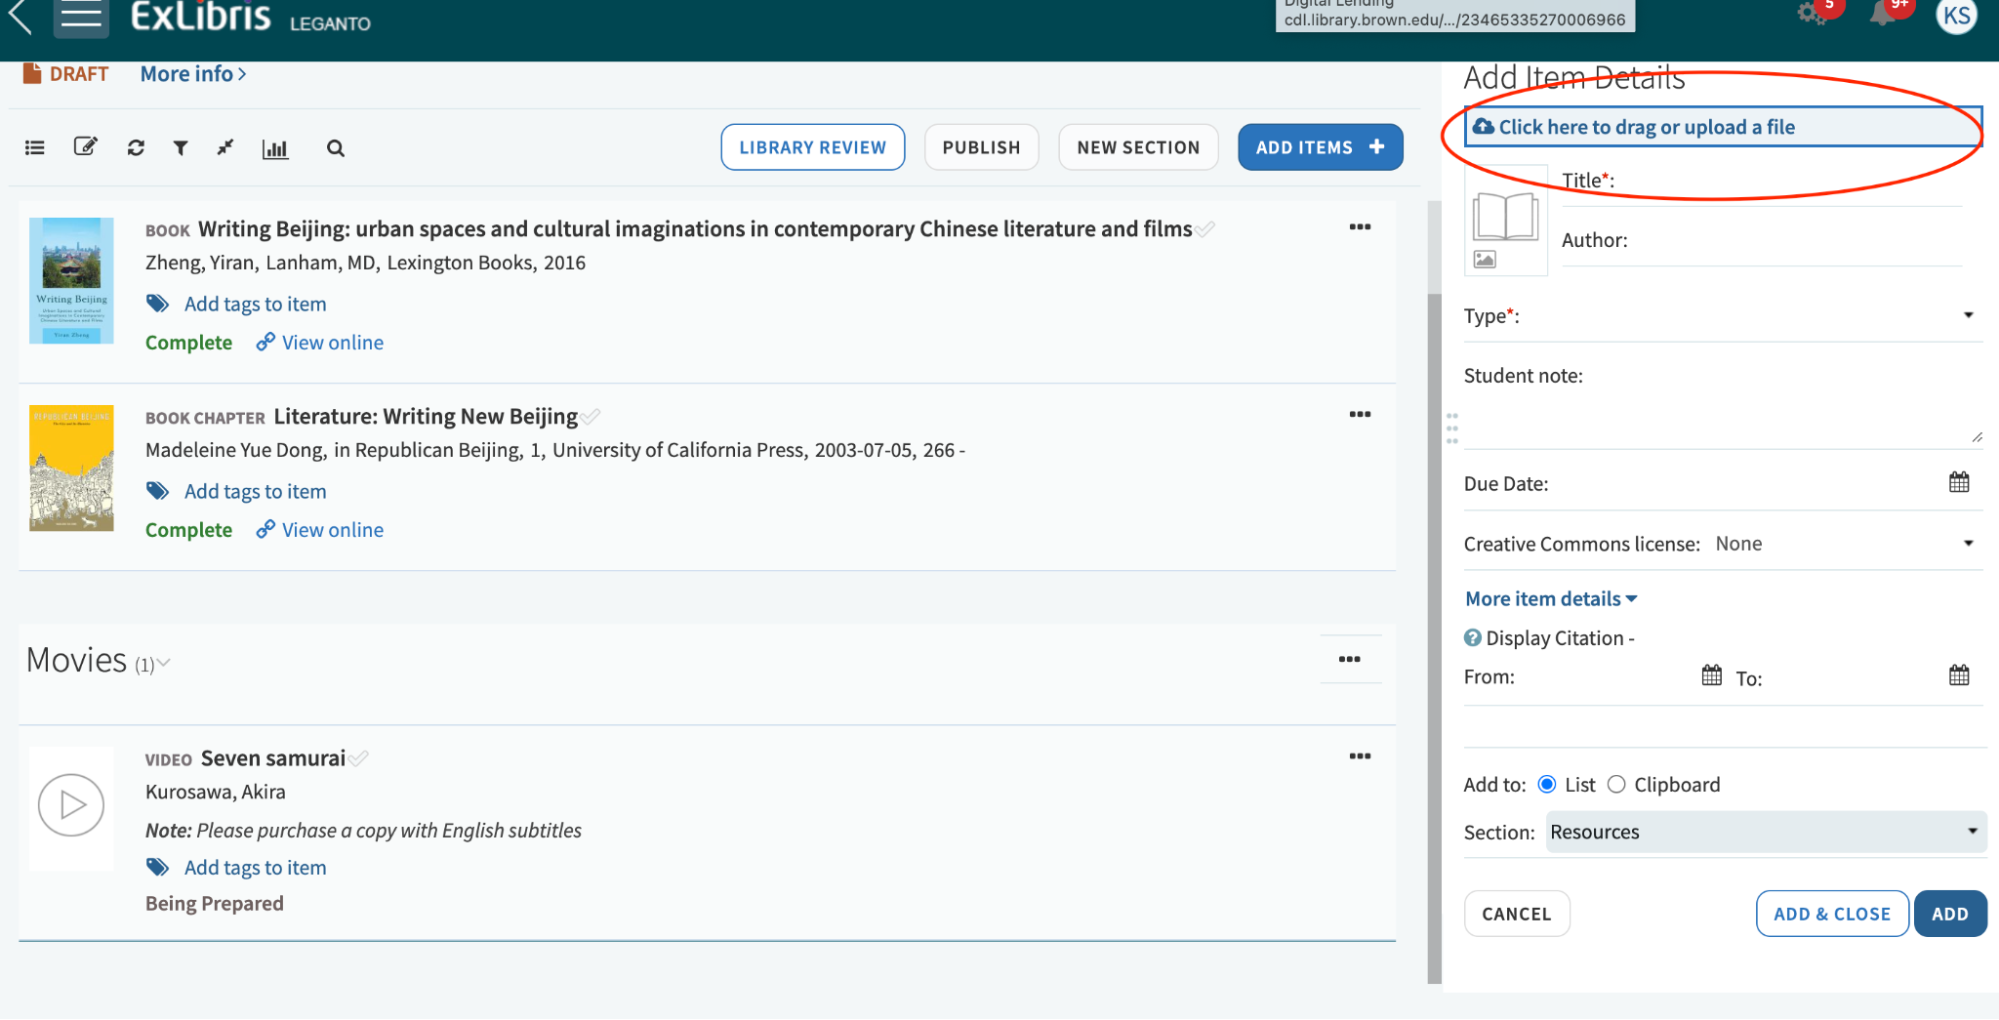
Task: Click the collapse sections arrows icon
Action: 225,147
